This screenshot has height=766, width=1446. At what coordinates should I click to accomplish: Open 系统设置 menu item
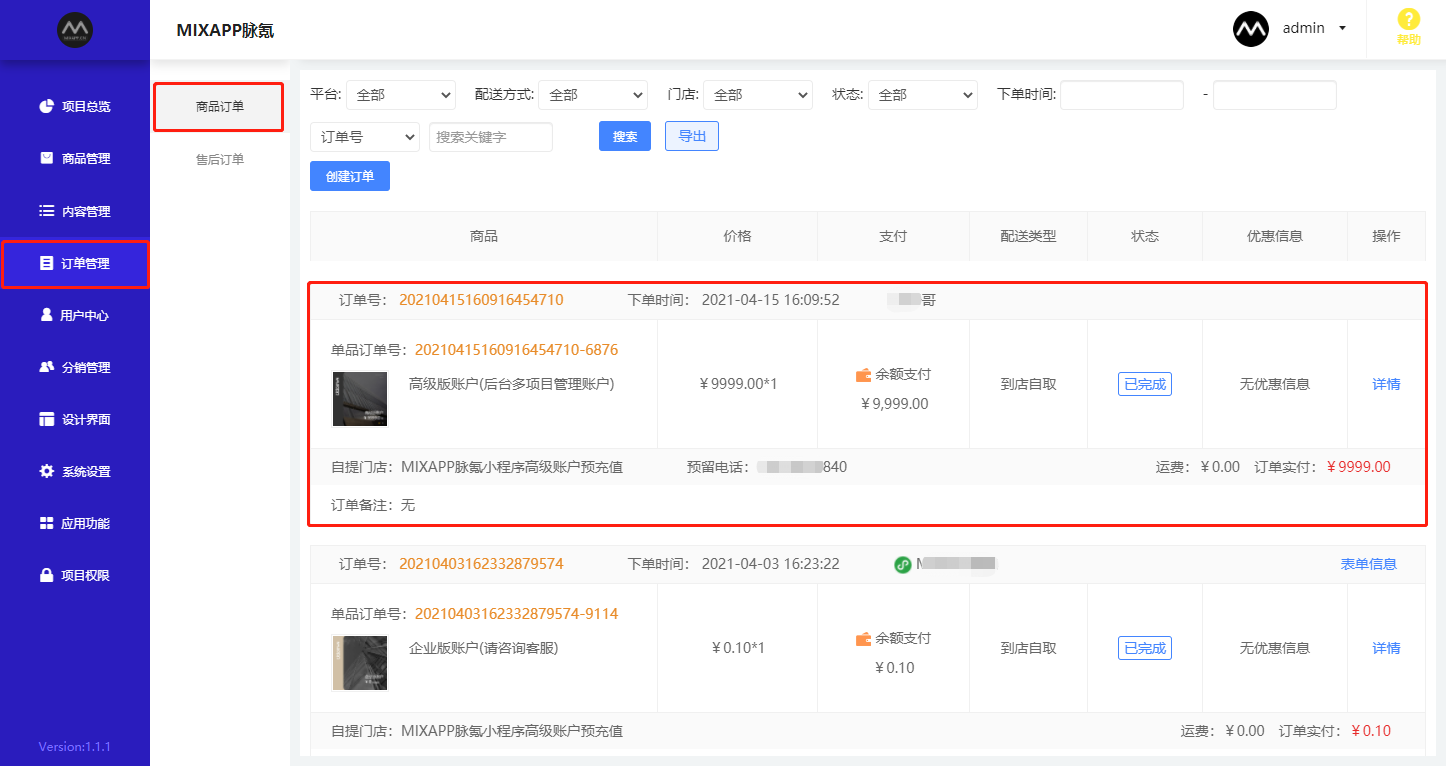point(75,471)
